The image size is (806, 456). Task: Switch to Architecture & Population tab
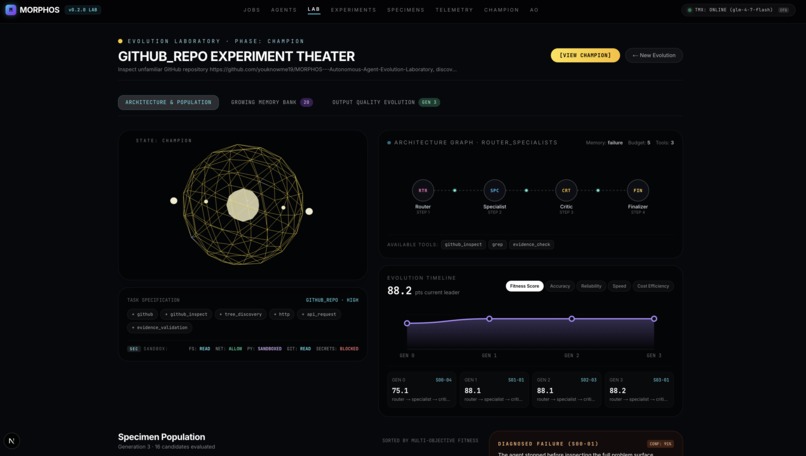(x=168, y=102)
